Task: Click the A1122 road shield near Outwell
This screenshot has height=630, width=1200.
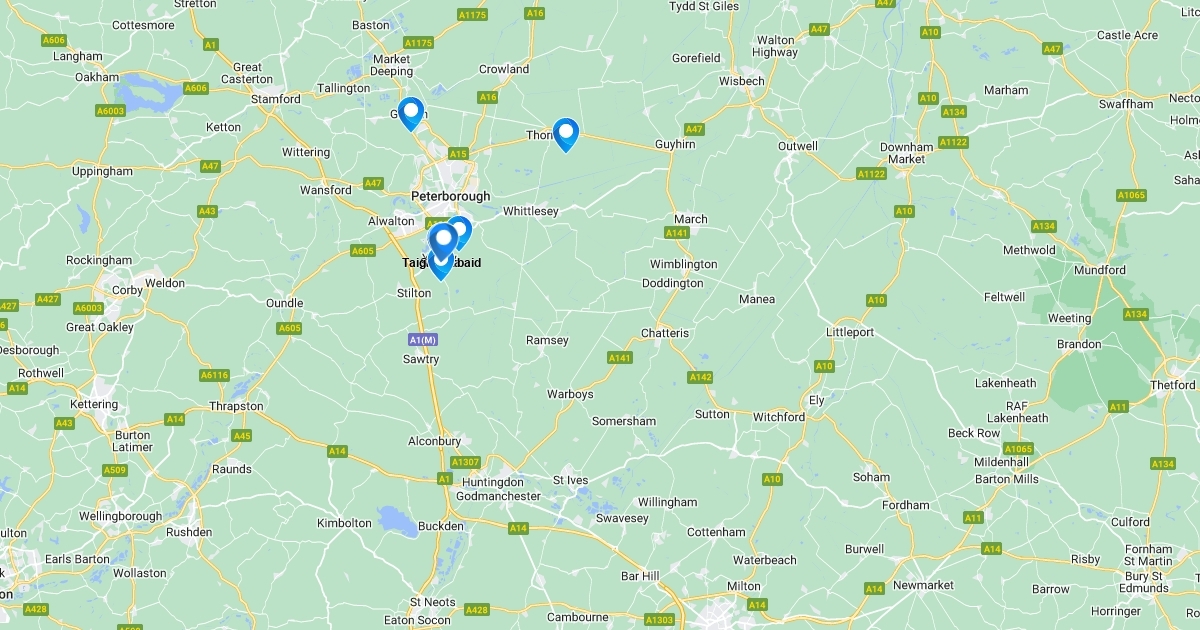Action: pos(872,174)
